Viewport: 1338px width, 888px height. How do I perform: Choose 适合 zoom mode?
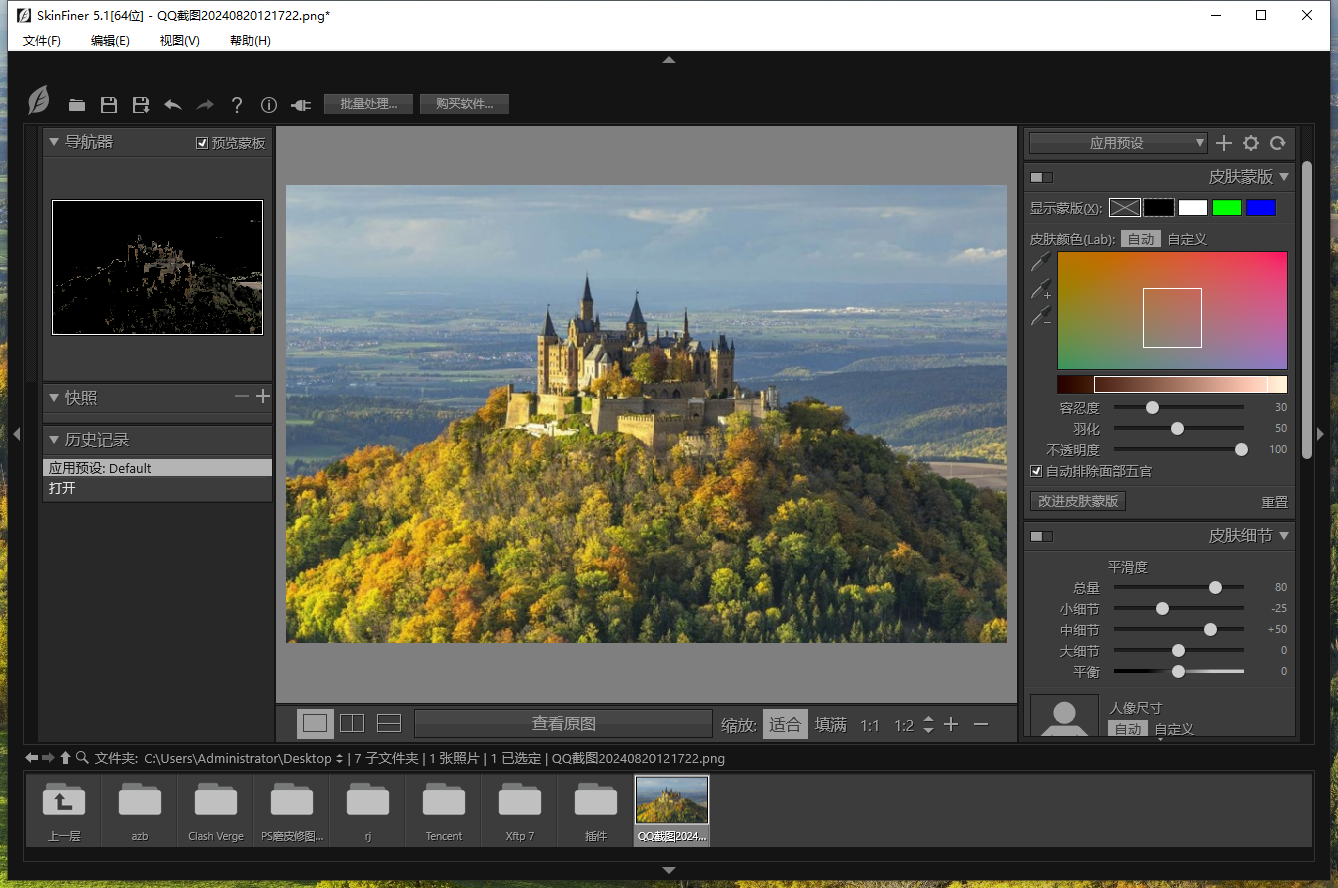pyautogui.click(x=785, y=724)
